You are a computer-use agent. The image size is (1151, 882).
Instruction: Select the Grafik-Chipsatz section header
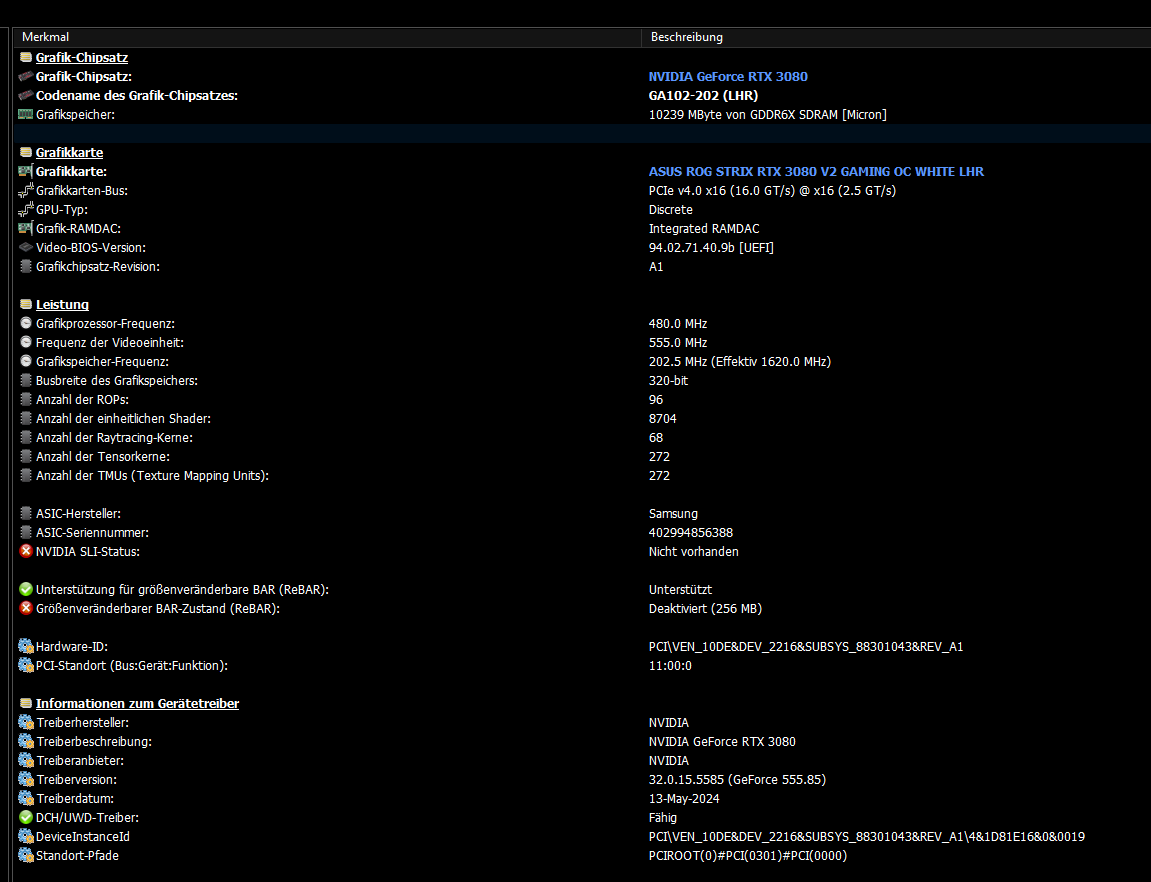tap(81, 57)
